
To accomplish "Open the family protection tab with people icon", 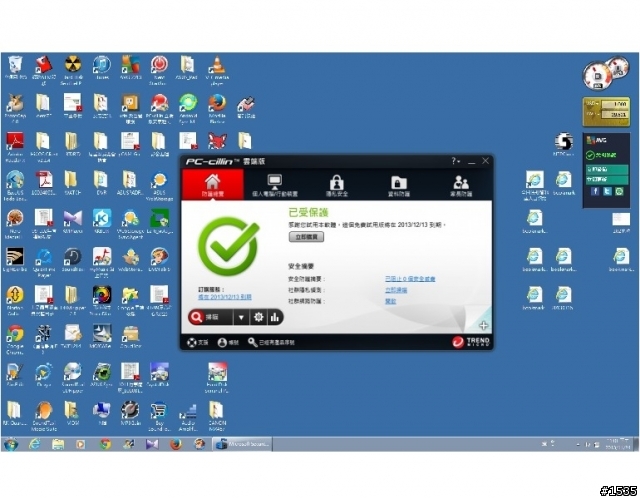I will pos(461,184).
